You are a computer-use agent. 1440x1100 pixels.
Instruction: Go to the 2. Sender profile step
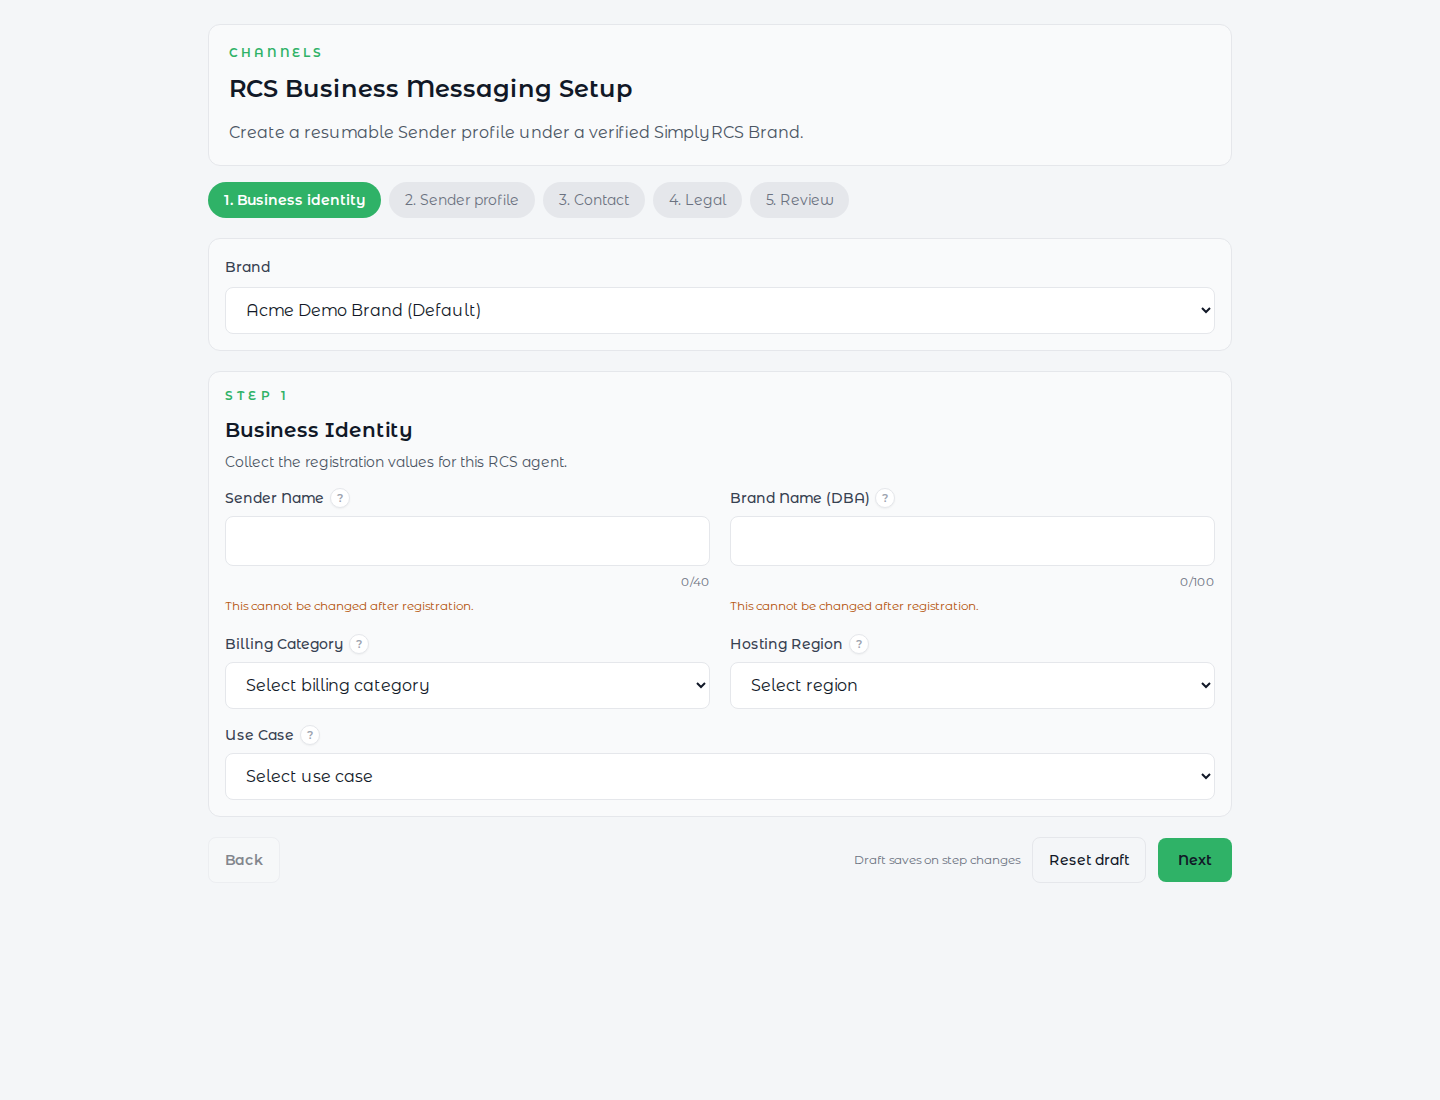coord(462,200)
